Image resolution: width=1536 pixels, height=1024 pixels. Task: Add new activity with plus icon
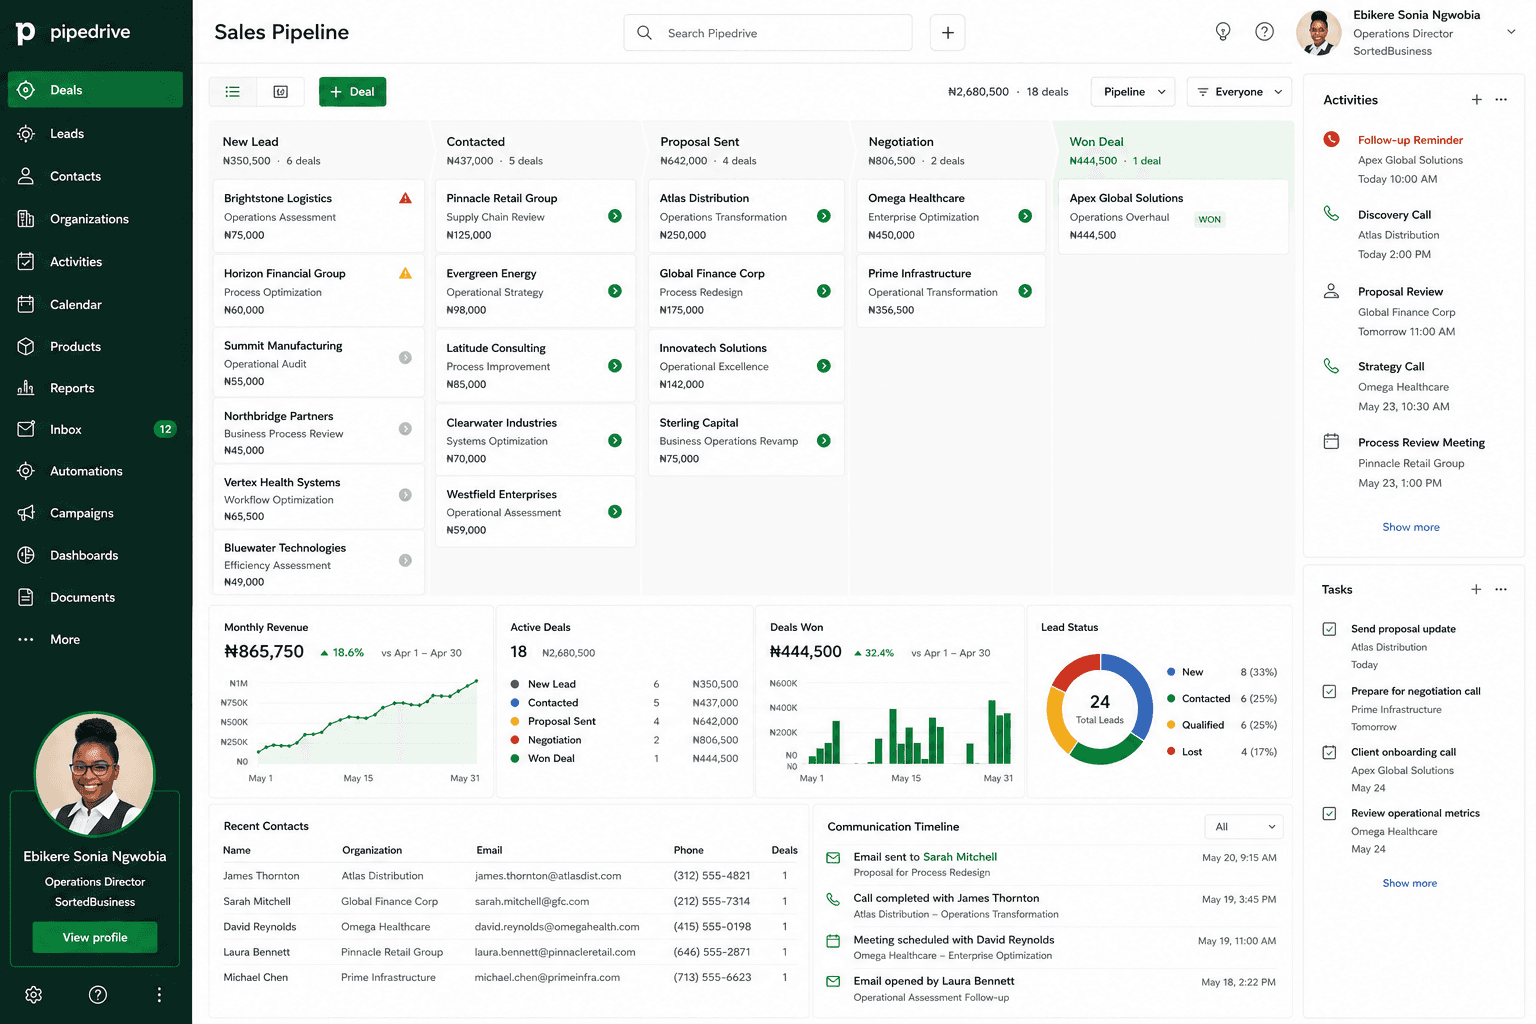[1476, 100]
